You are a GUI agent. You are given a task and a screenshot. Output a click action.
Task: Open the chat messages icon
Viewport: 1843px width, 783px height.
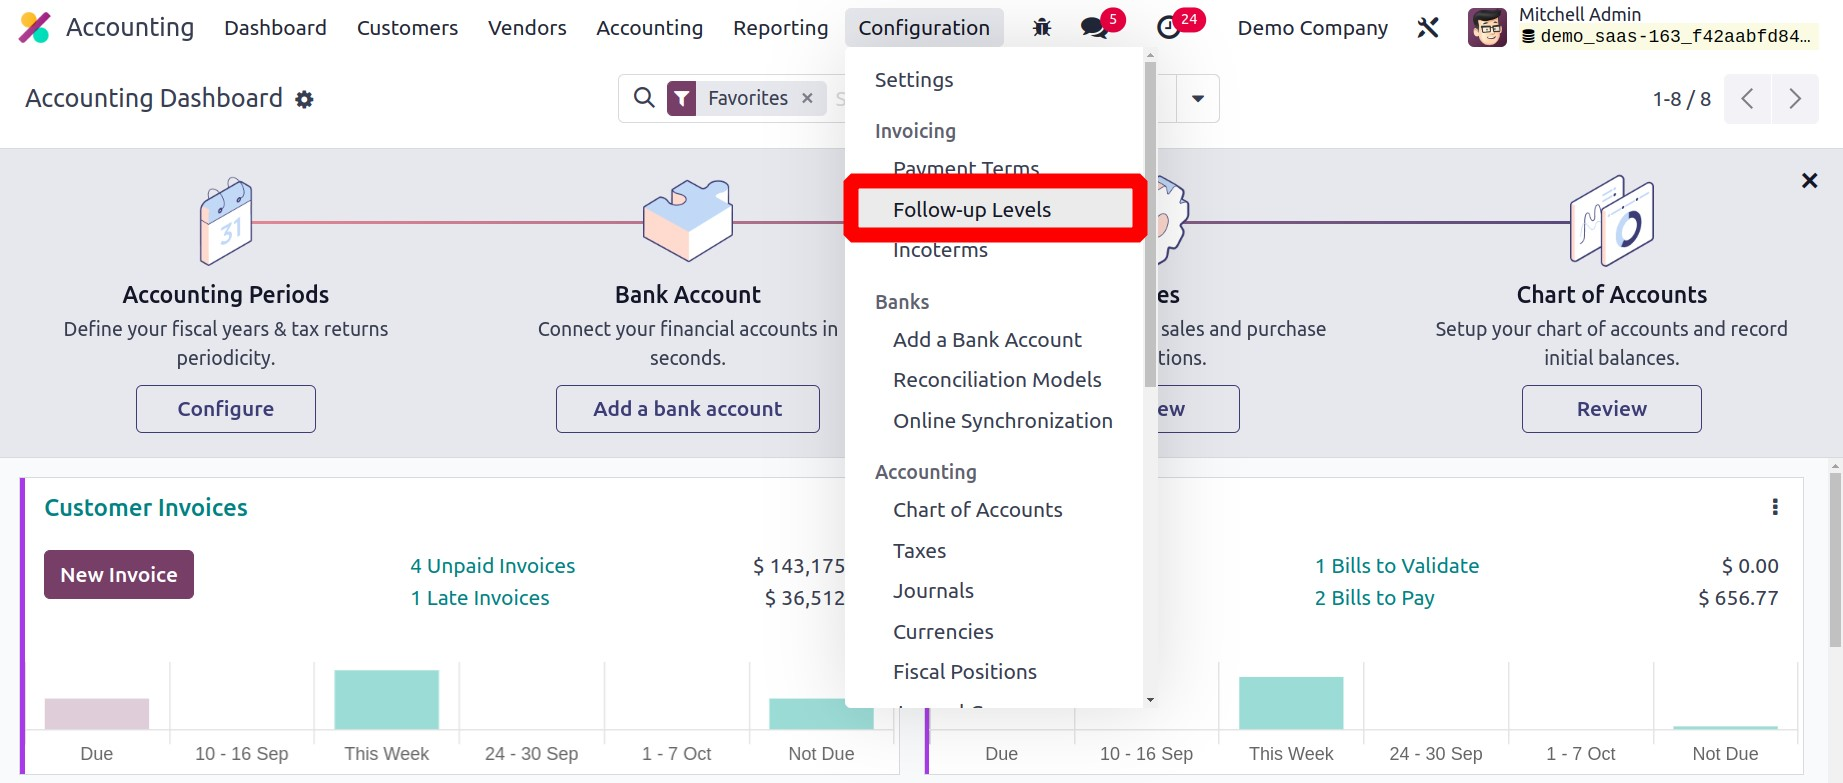1095,28
